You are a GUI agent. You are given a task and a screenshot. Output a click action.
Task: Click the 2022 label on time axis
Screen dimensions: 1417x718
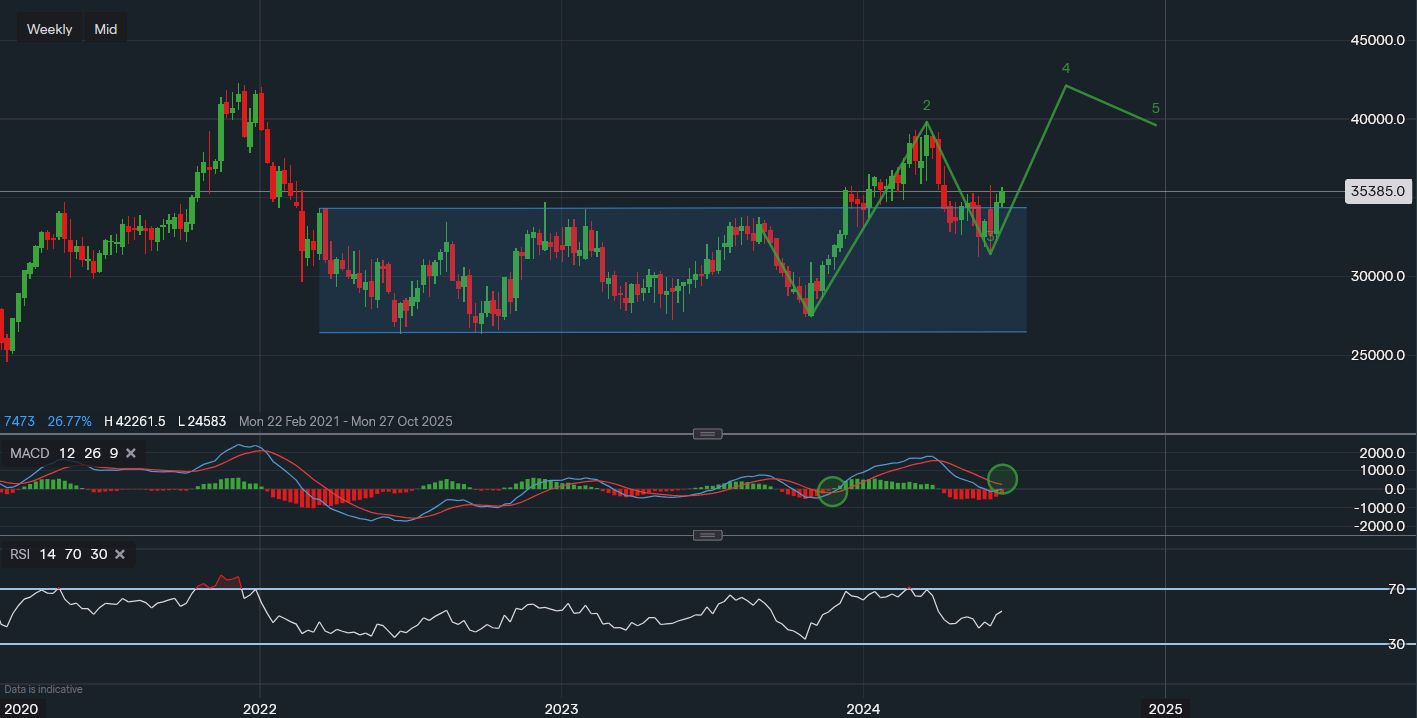click(x=260, y=709)
